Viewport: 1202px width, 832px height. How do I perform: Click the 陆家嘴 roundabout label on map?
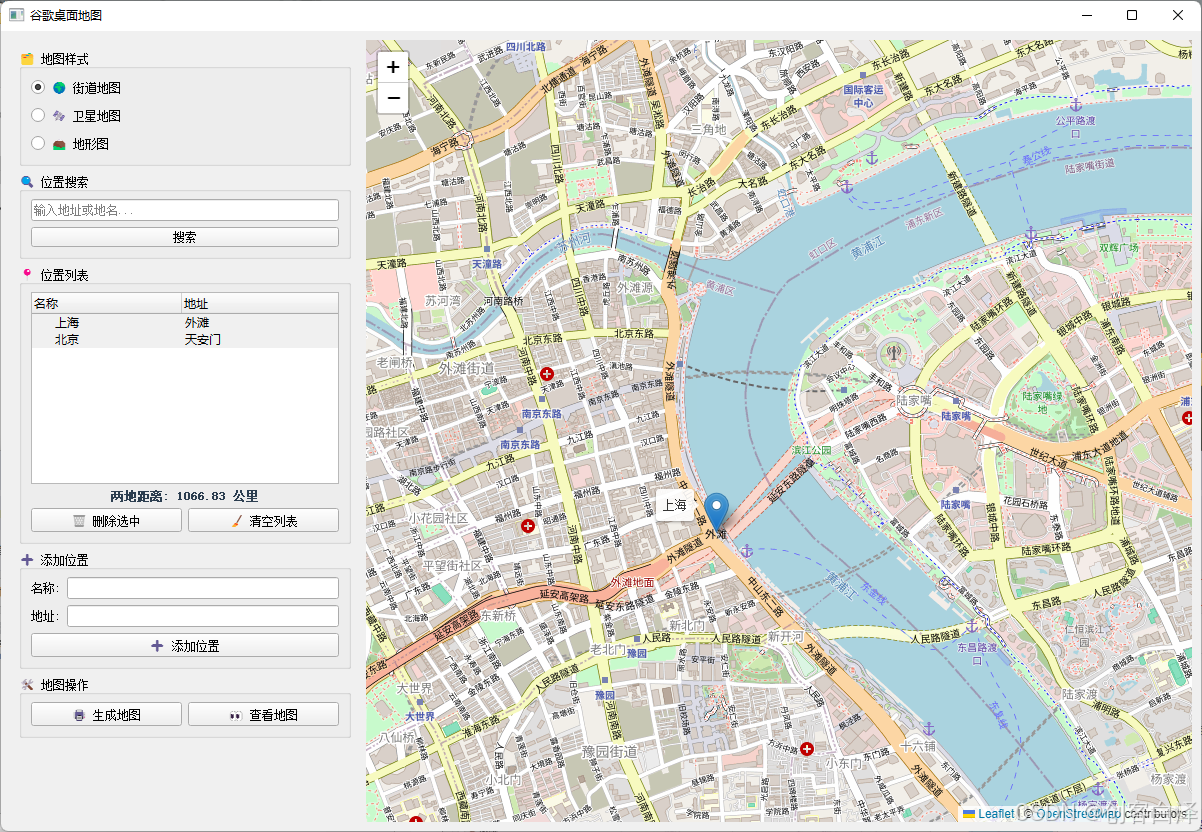pos(913,399)
